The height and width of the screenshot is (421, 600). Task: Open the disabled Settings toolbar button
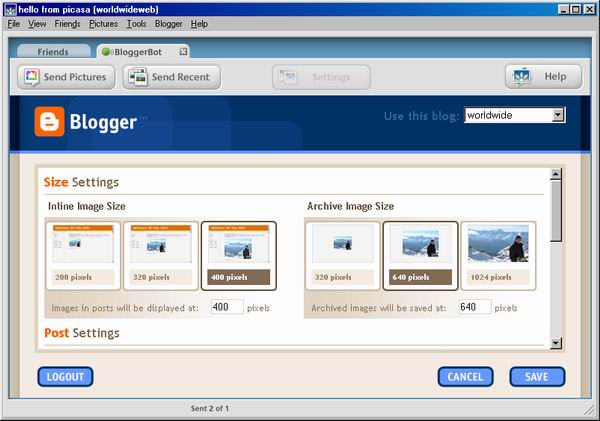tap(321, 77)
